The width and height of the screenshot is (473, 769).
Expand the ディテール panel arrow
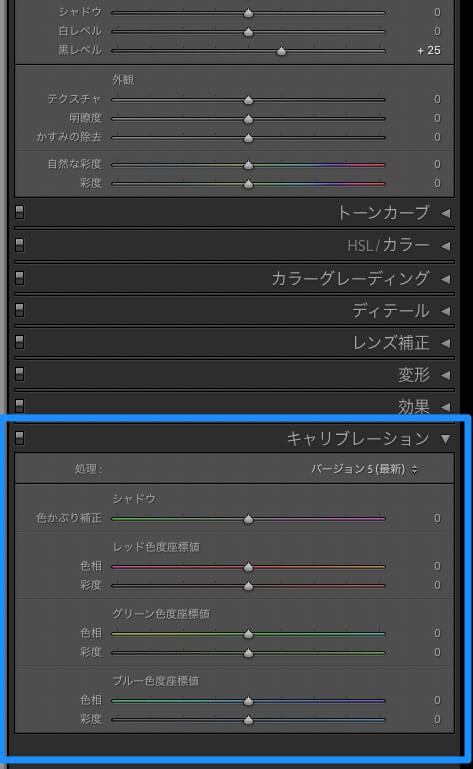coord(446,311)
